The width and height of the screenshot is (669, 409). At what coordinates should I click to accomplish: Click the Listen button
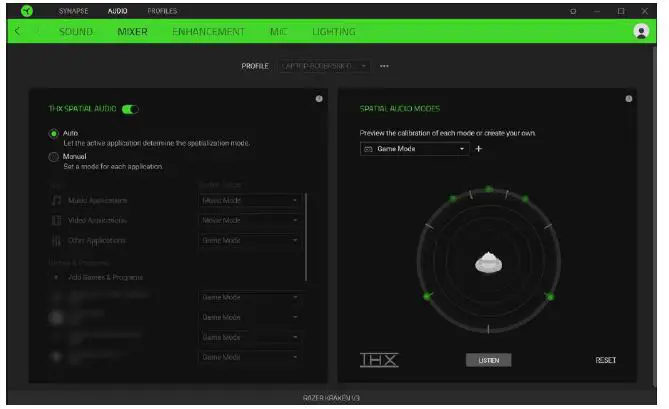[489, 360]
